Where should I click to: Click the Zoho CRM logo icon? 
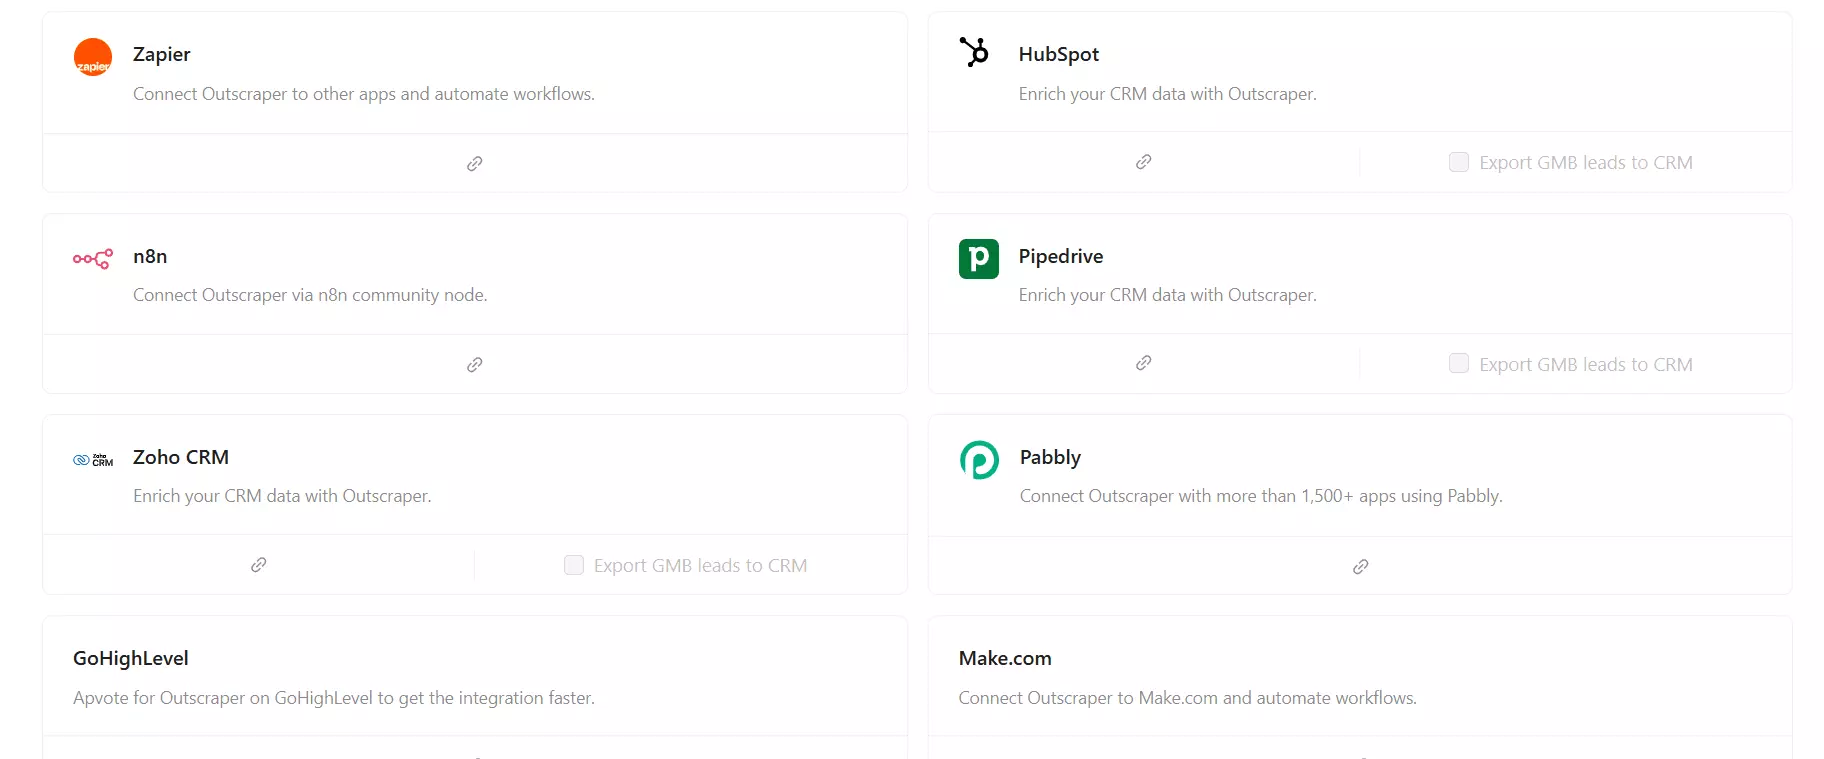(93, 460)
